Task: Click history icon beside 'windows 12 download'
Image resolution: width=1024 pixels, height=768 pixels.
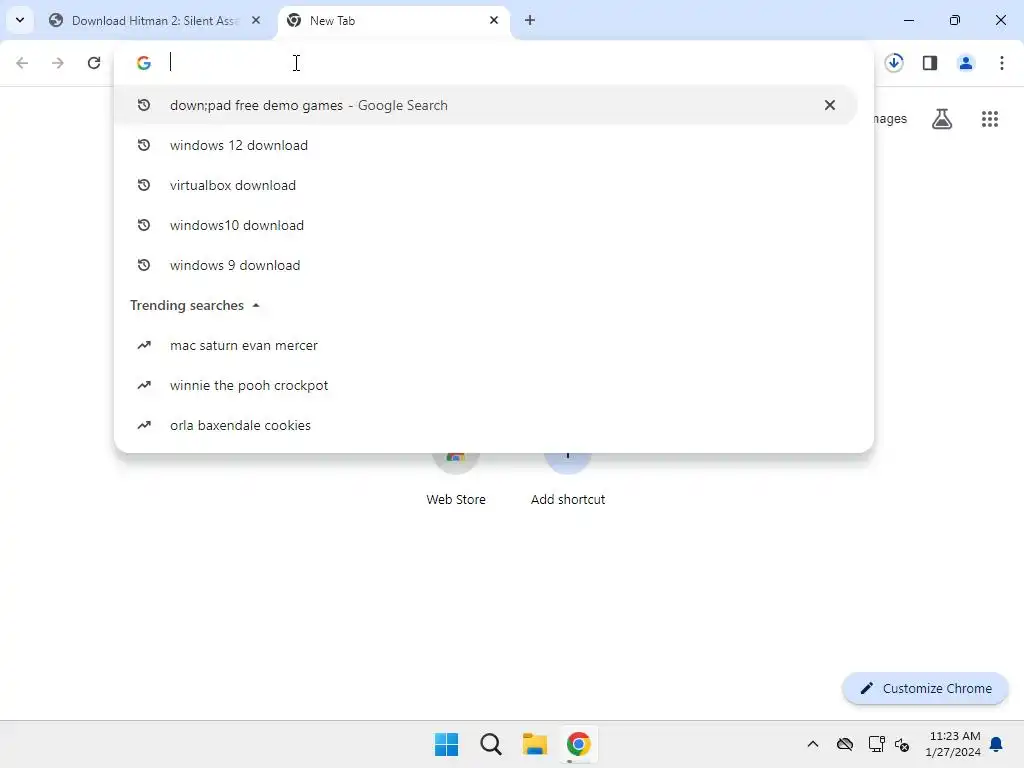Action: [144, 145]
